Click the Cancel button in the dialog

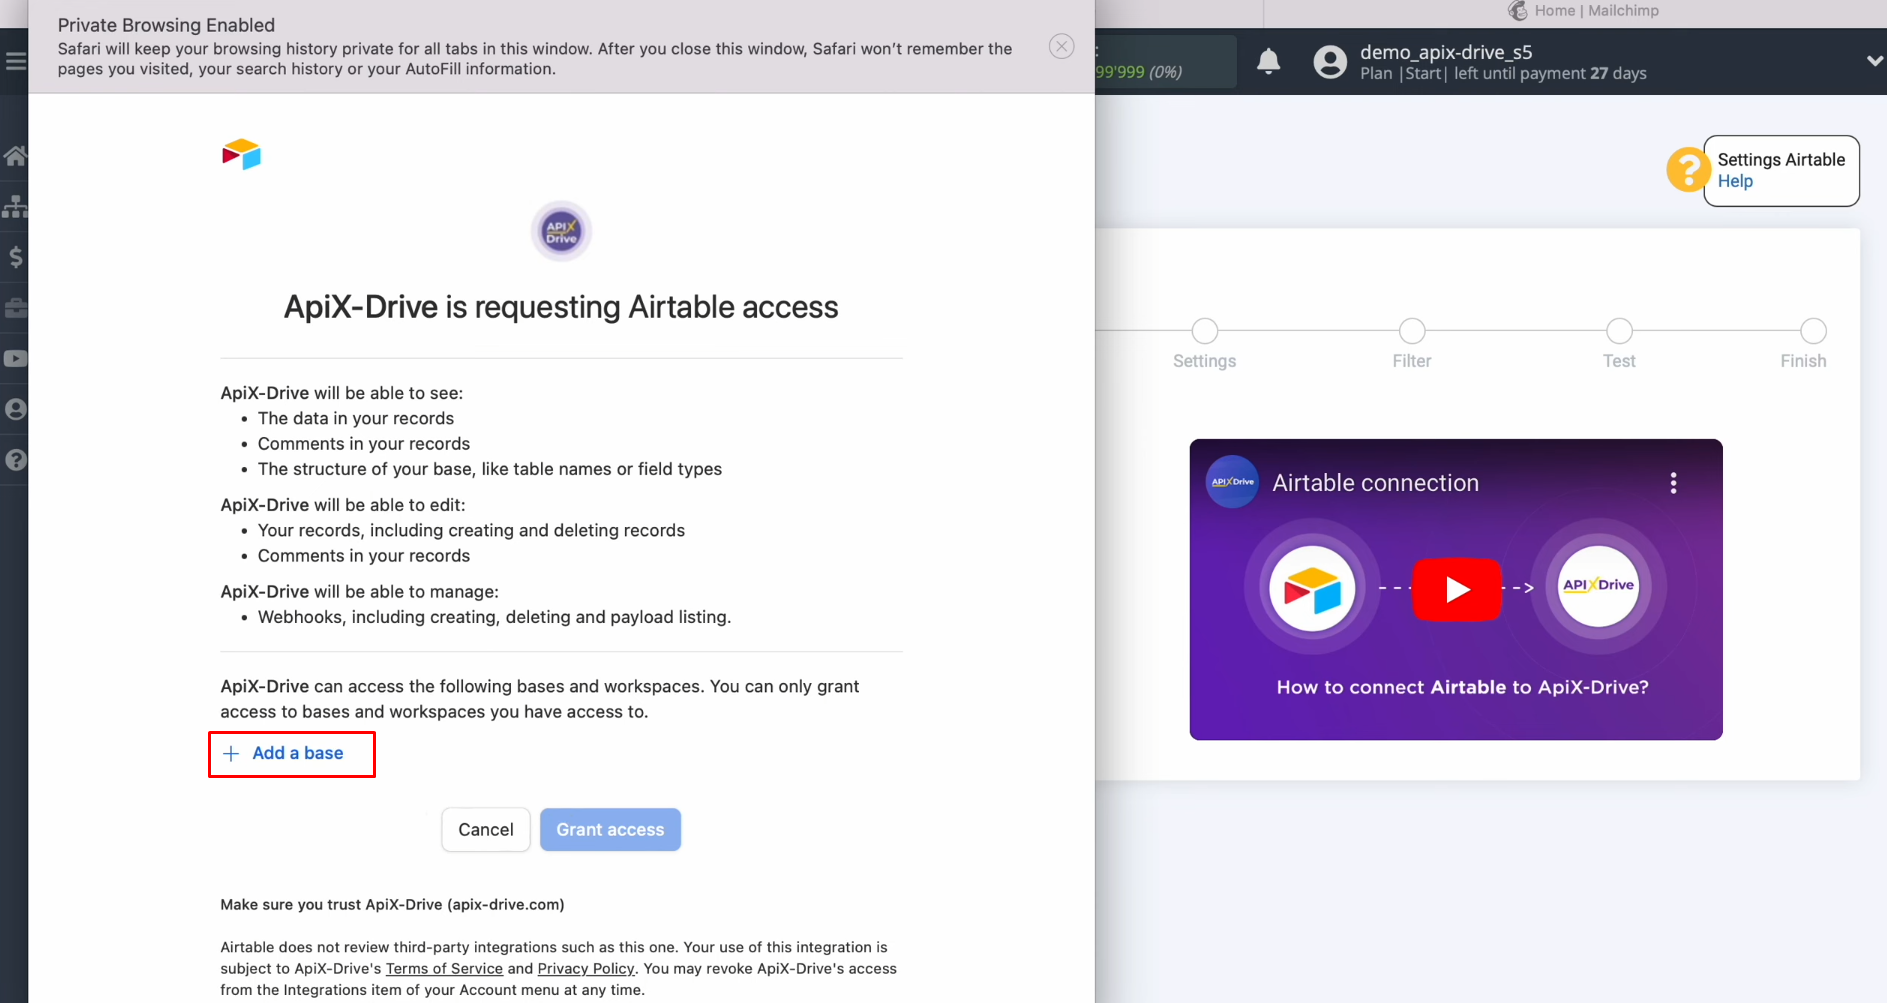click(x=485, y=829)
